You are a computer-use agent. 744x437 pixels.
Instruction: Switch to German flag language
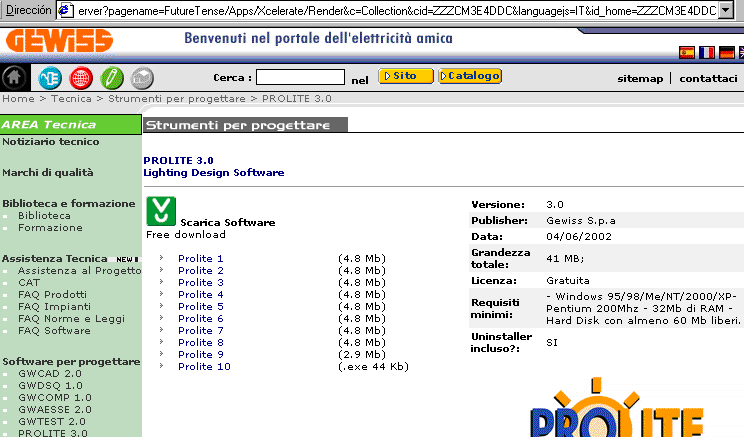click(x=726, y=52)
